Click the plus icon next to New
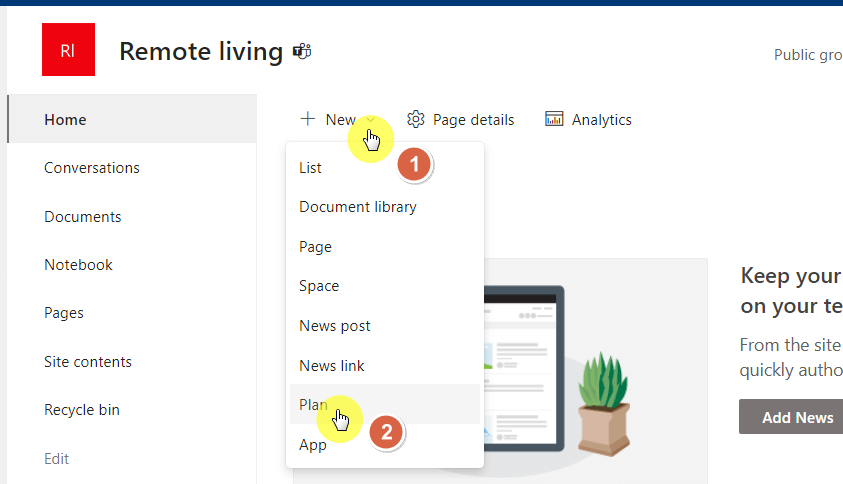The width and height of the screenshot is (843, 484). click(308, 119)
